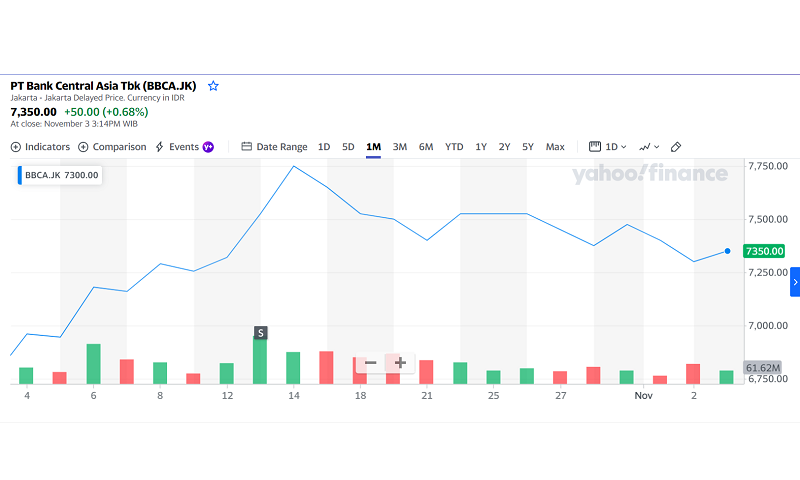Image resolution: width=800 pixels, height=480 pixels.
Task: Click the tallest green volume bar under S marker
Action: [260, 360]
